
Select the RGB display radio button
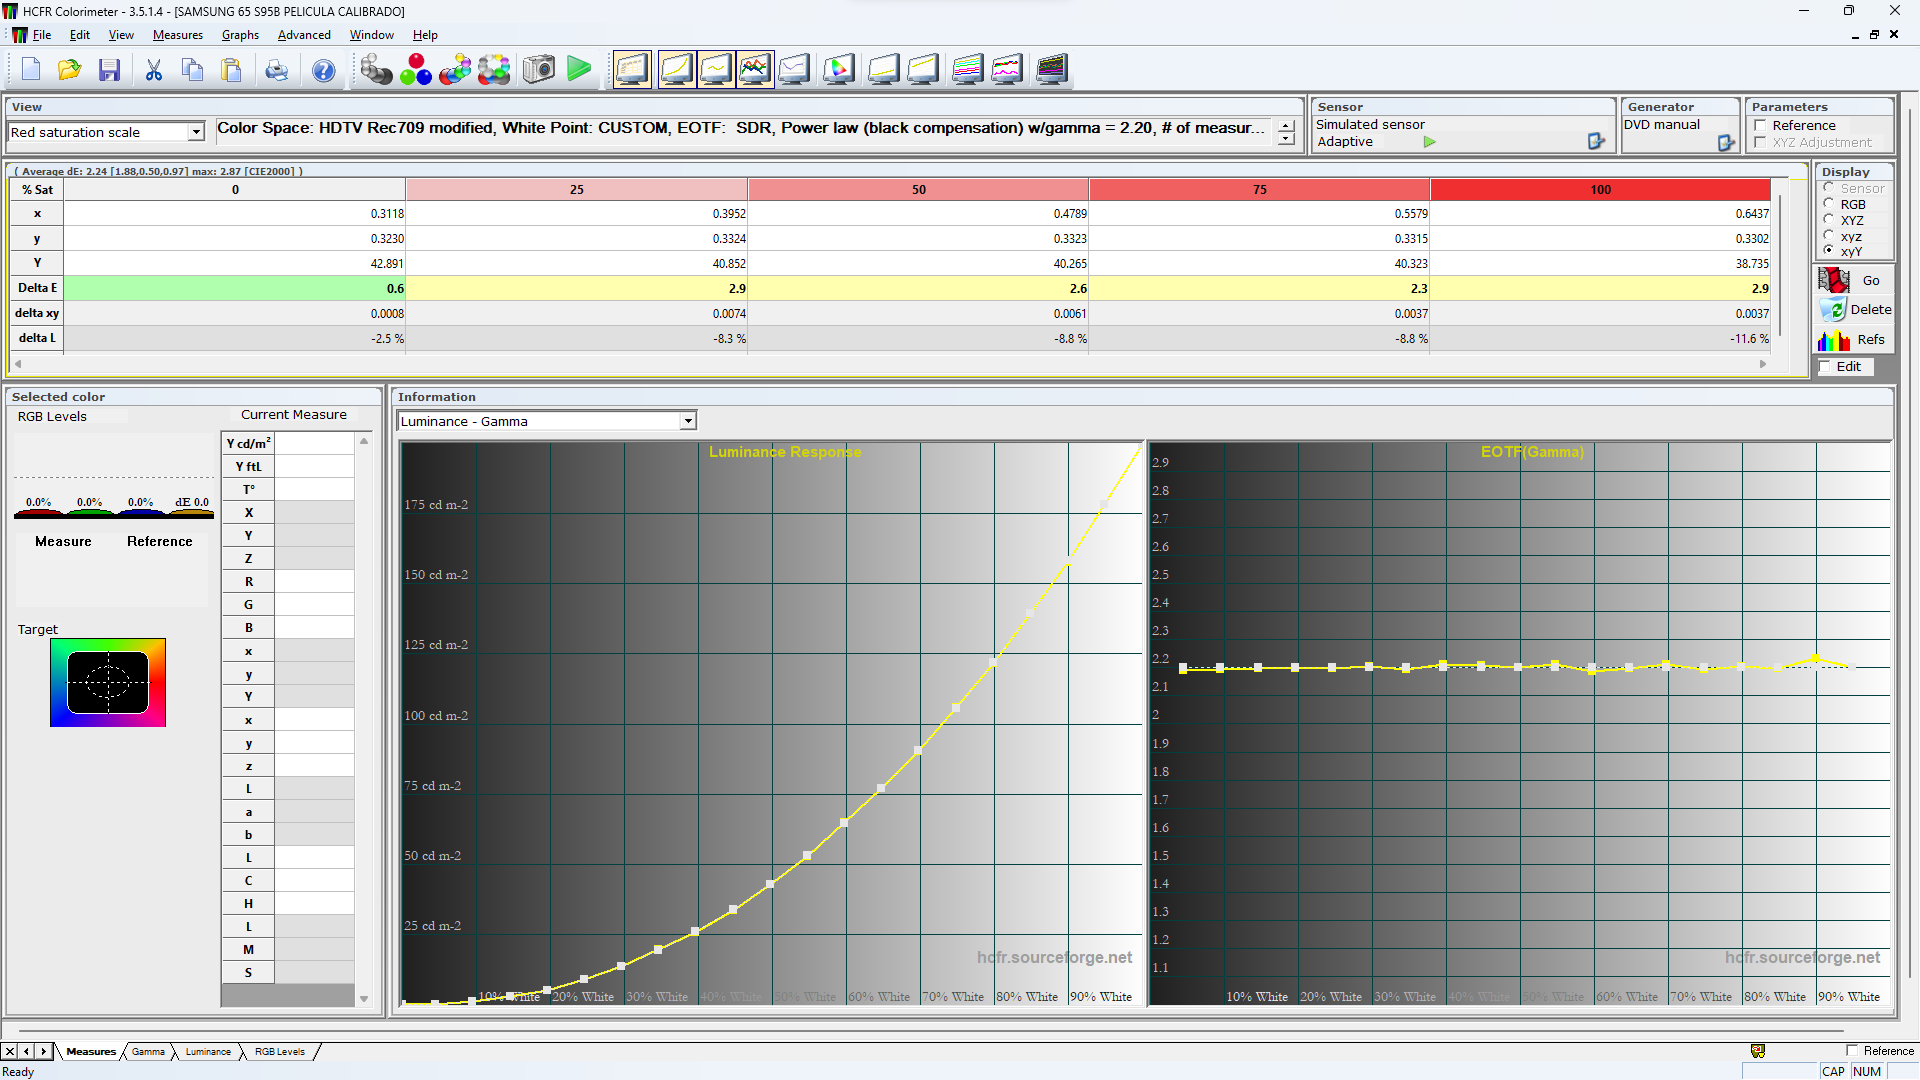pyautogui.click(x=1829, y=204)
